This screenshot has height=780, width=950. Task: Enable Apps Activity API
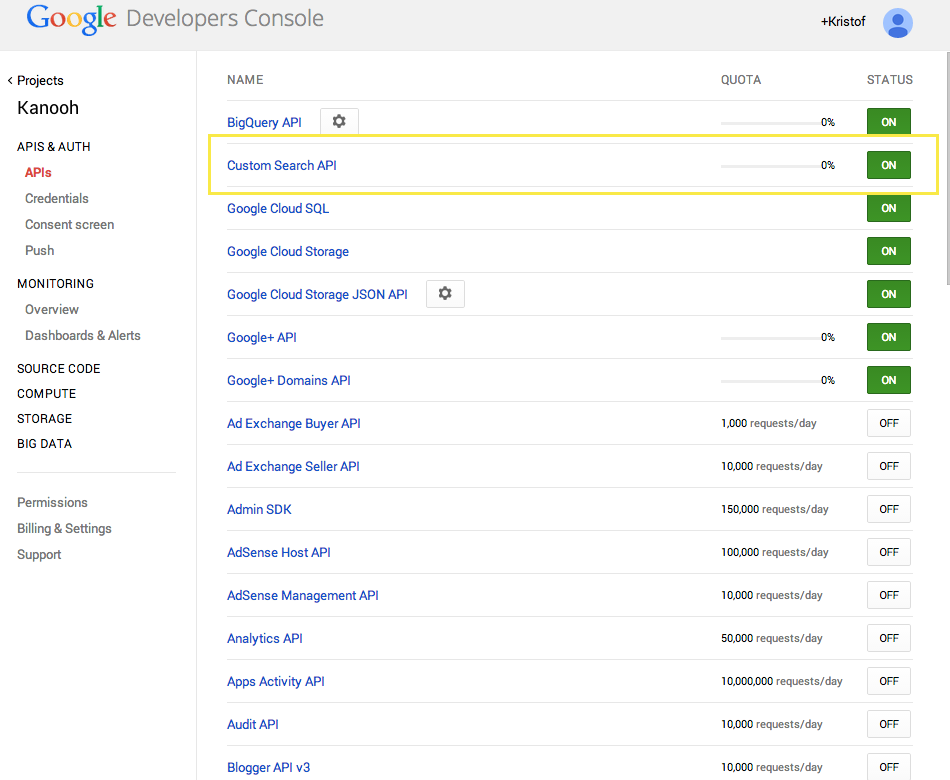(x=889, y=681)
